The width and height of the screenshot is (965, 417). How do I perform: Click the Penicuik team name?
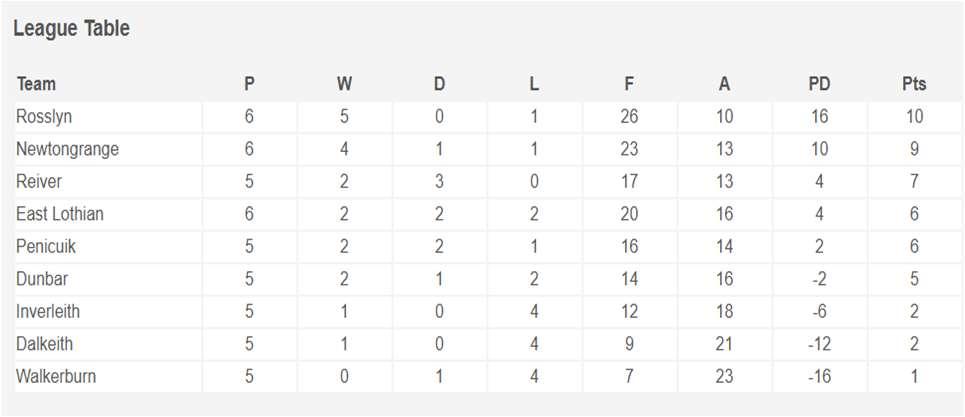pos(46,247)
